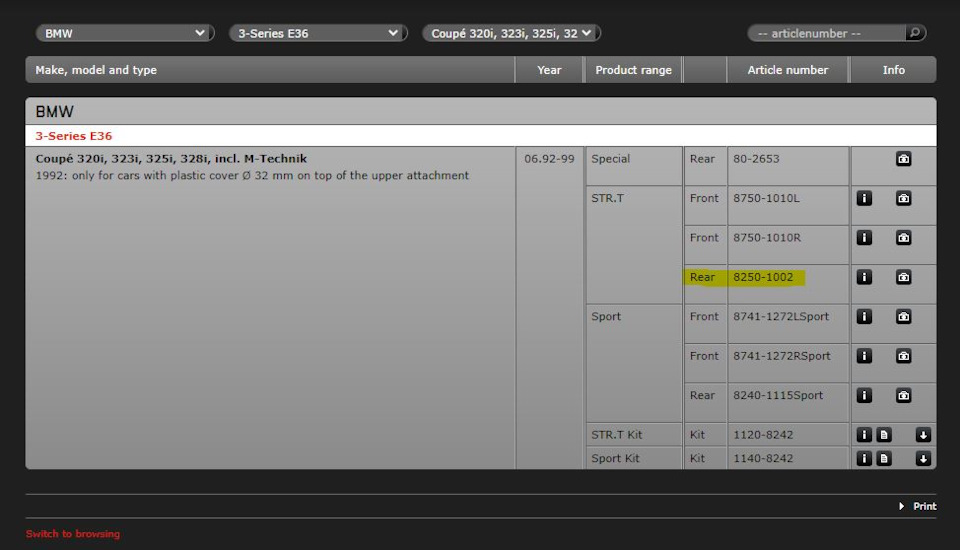
Task: Focus the articlenumber search field
Action: pyautogui.click(x=827, y=33)
